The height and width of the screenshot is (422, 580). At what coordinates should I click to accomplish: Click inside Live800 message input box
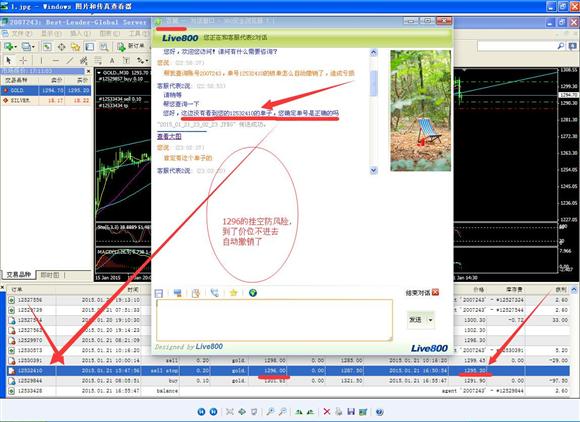274,320
